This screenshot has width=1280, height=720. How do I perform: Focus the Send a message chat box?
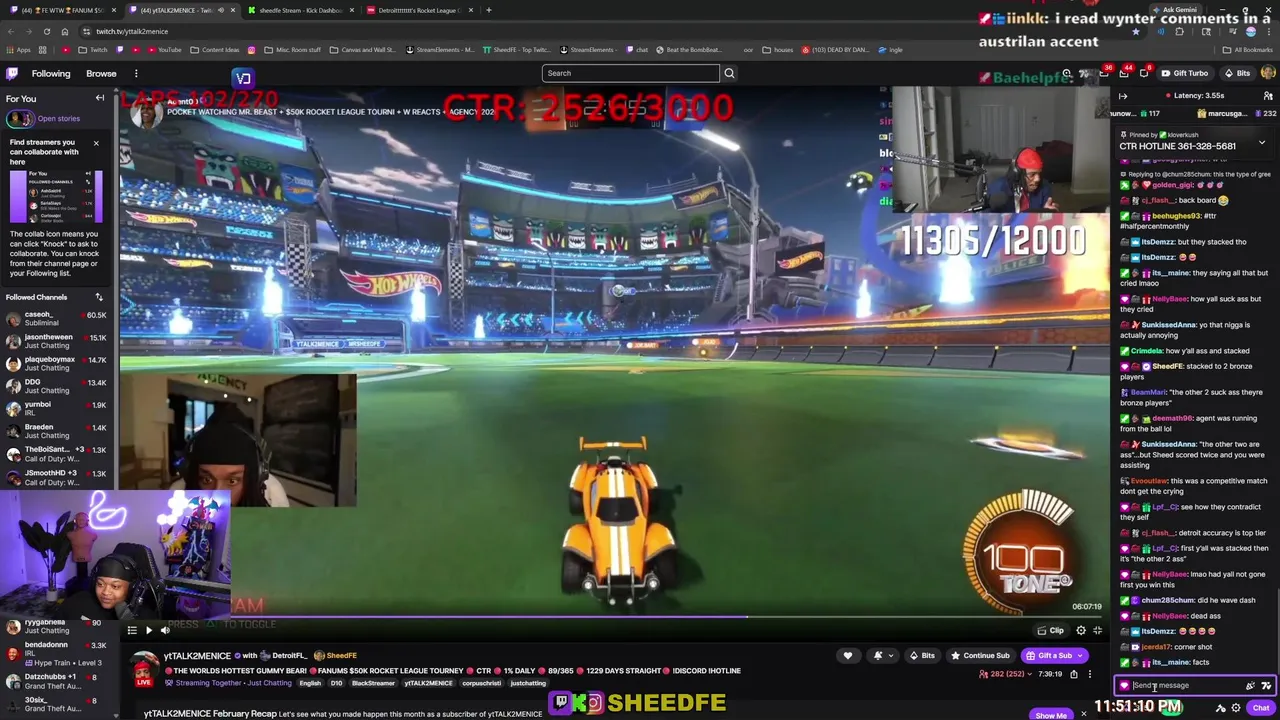coord(1196,686)
